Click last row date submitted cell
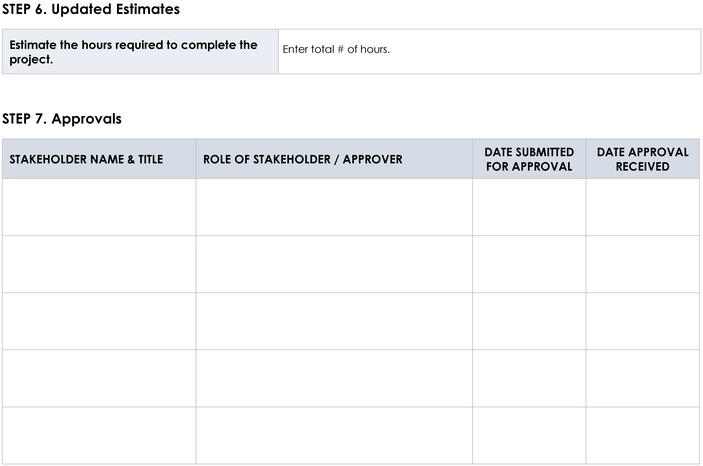703x466 pixels. pos(529,436)
